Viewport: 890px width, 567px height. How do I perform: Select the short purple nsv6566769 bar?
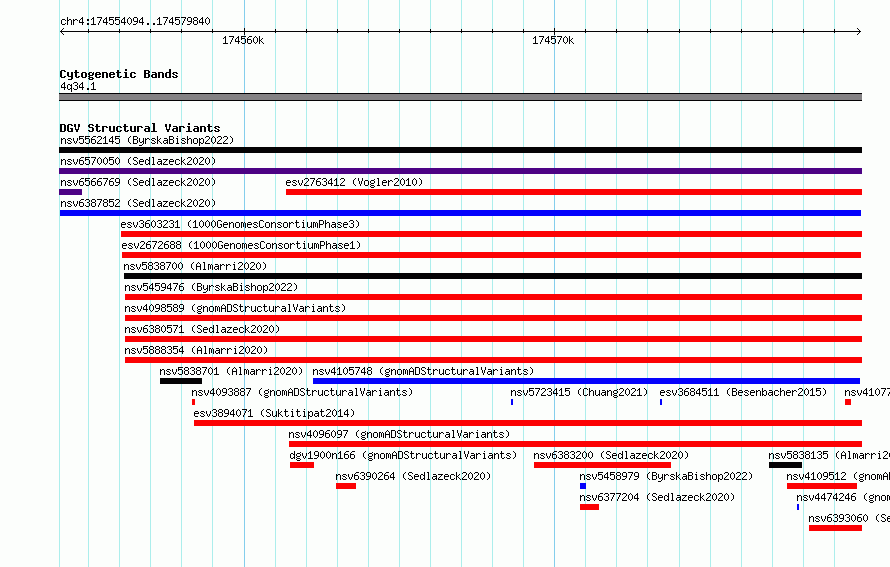70,192
